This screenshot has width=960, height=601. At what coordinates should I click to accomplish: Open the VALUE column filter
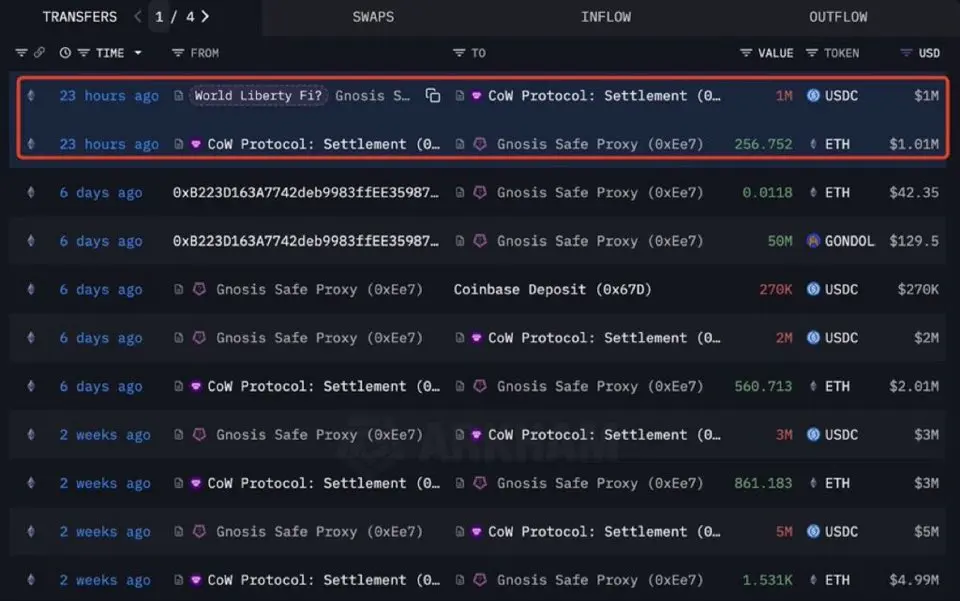click(746, 53)
